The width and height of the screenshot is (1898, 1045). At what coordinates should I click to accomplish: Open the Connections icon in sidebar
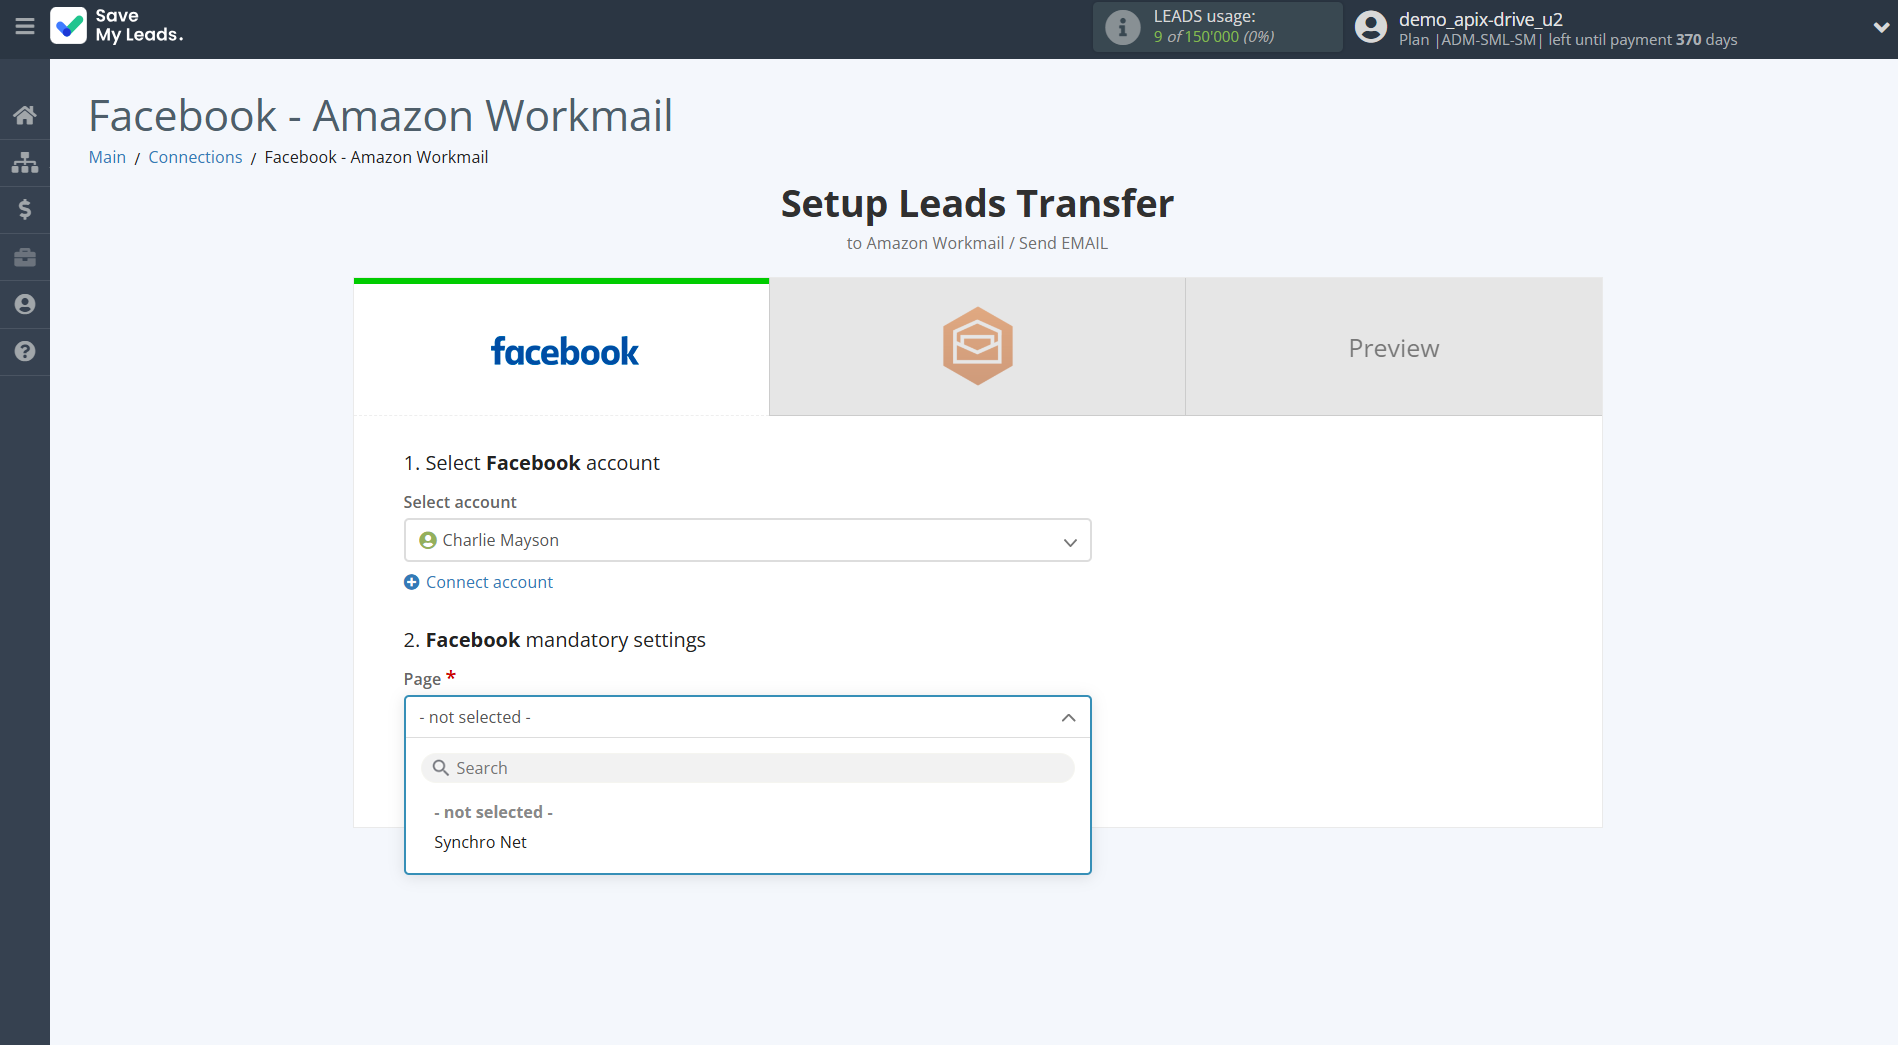[x=25, y=161]
